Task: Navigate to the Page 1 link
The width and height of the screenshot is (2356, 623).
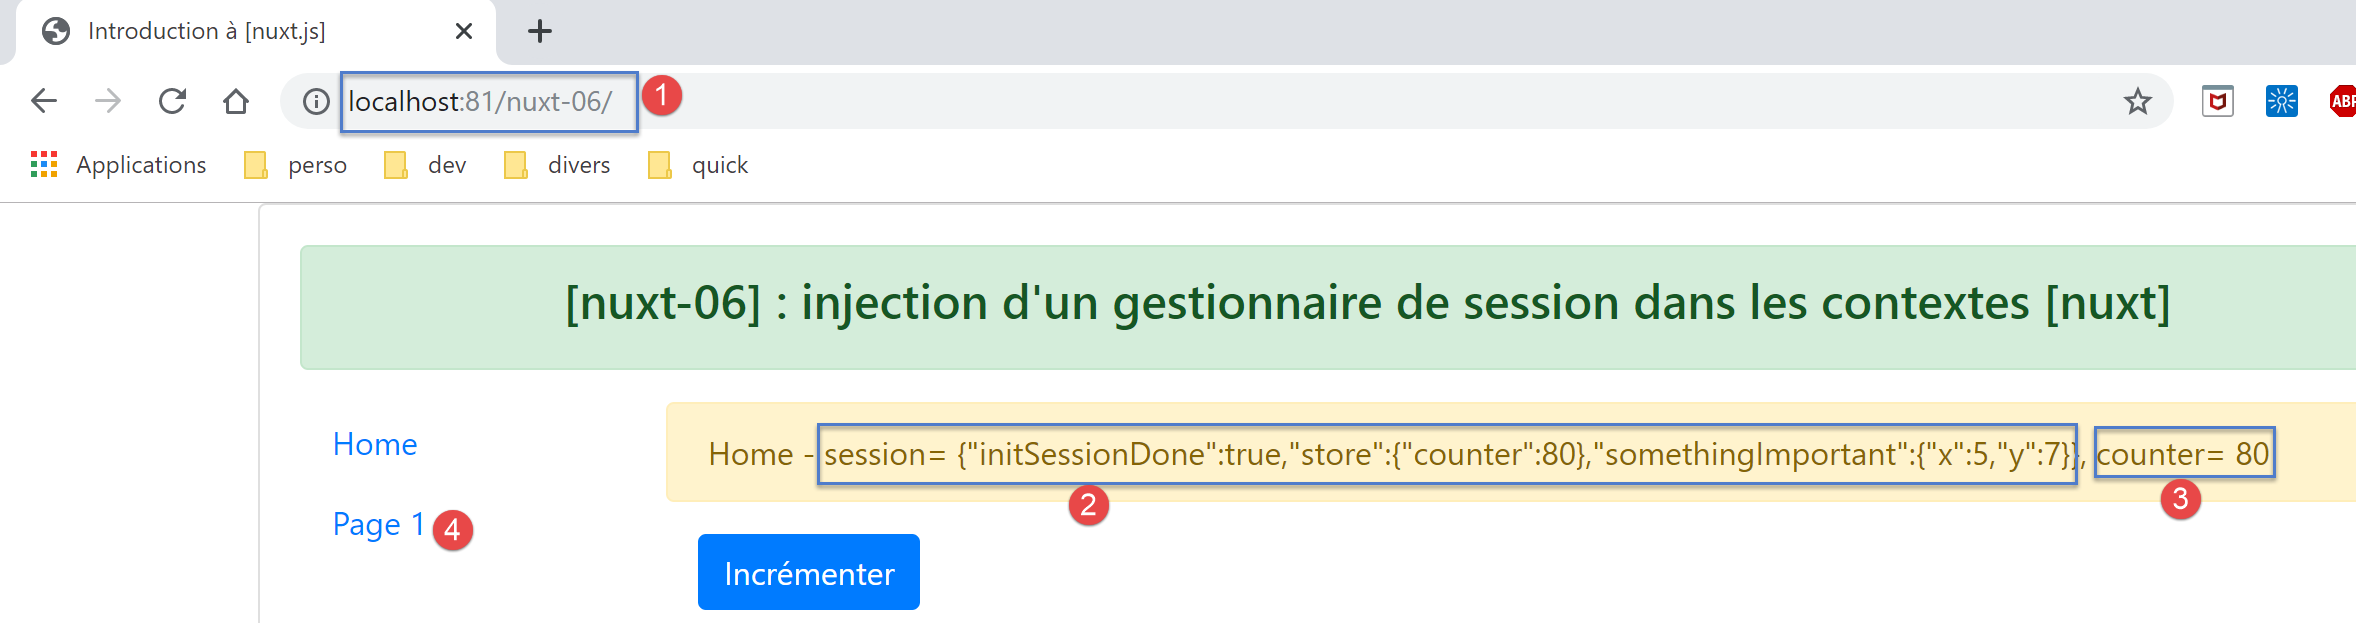Action: [378, 524]
